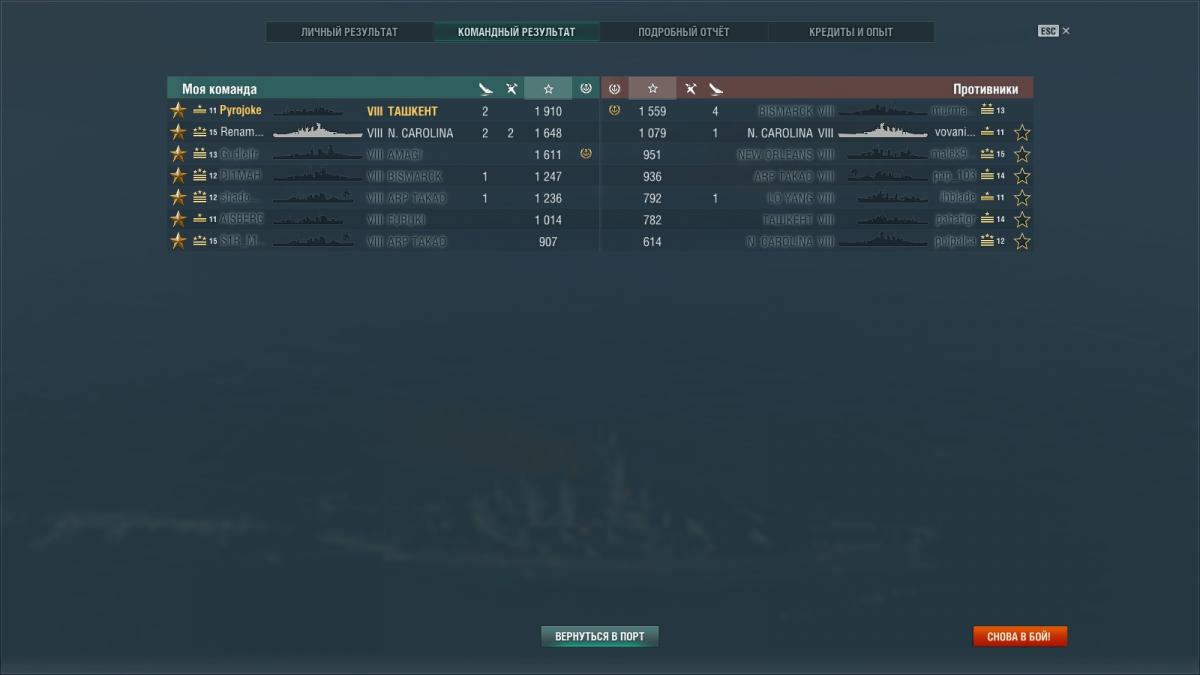Image resolution: width=1200 pixels, height=675 pixels.
Task: Sort my team by ships destroyed icon
Action: 485,89
